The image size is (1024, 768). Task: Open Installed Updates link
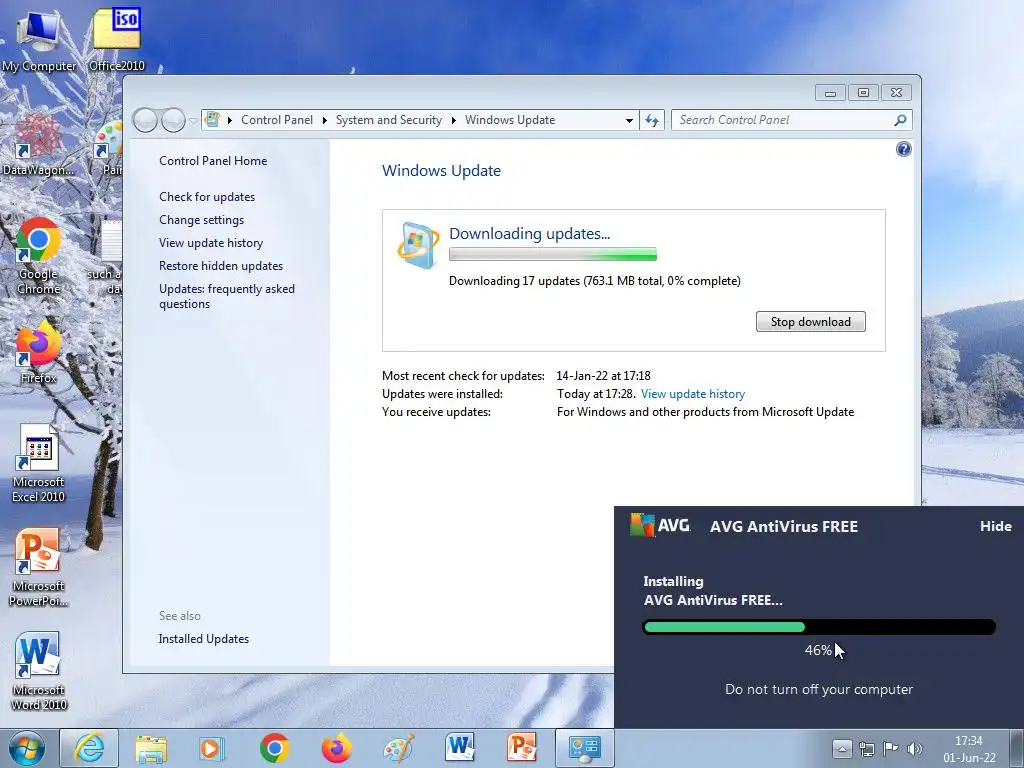(x=203, y=639)
